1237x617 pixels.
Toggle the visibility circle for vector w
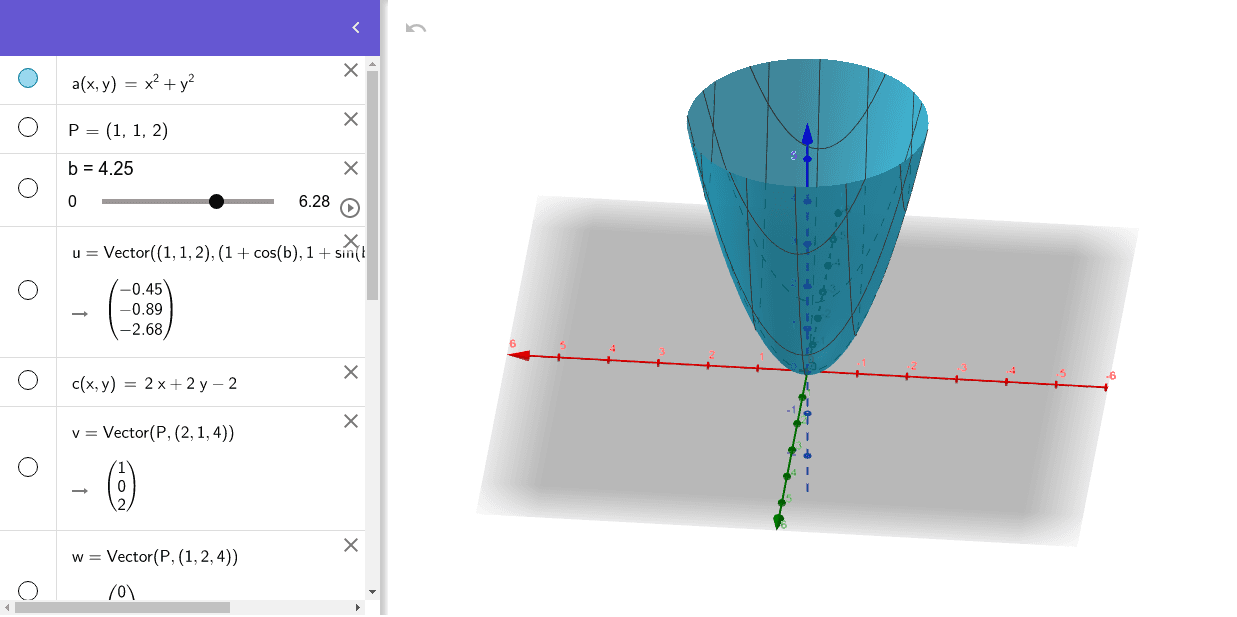click(x=28, y=590)
